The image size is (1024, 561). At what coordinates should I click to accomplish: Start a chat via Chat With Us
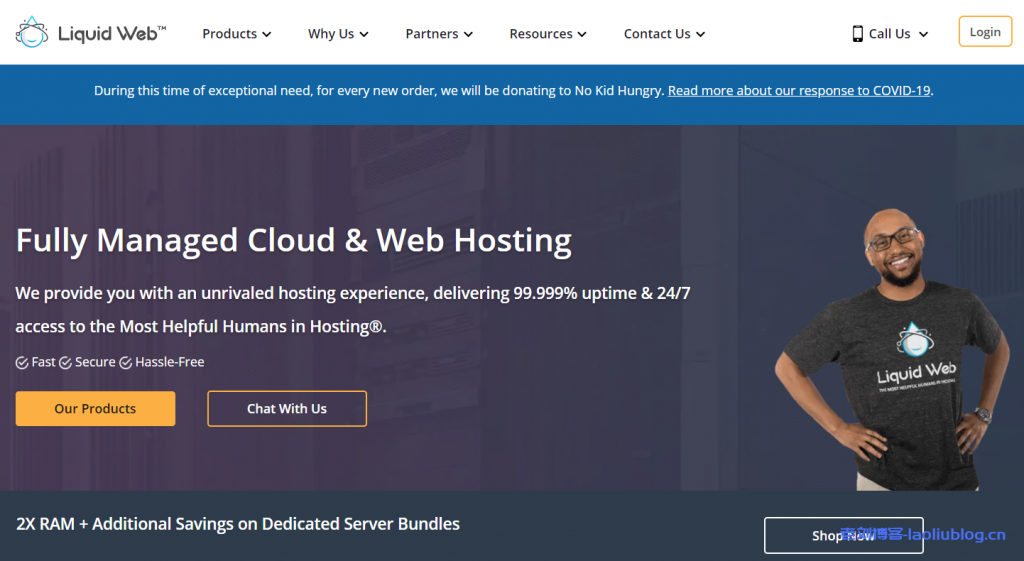tap(287, 408)
